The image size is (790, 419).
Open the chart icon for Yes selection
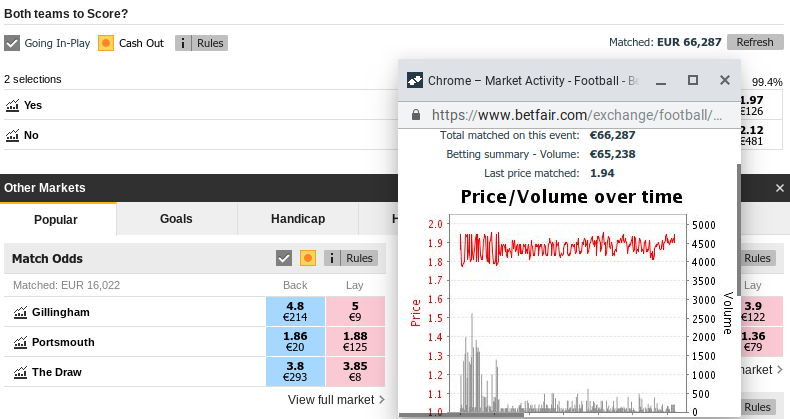[12, 105]
